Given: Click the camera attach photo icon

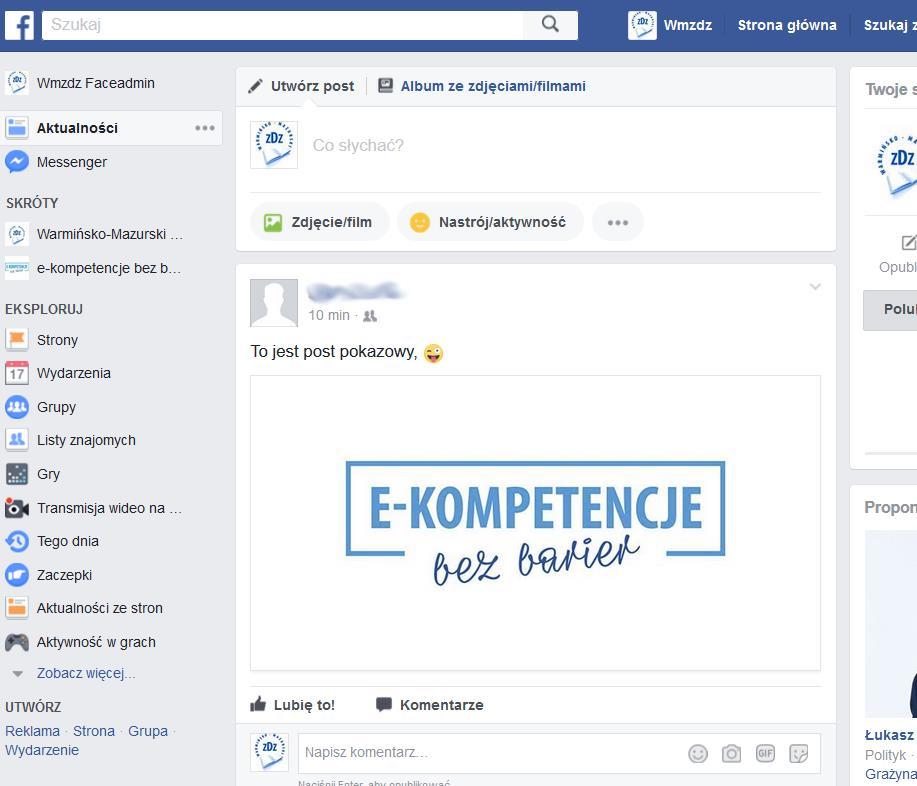Looking at the screenshot, I should point(731,753).
